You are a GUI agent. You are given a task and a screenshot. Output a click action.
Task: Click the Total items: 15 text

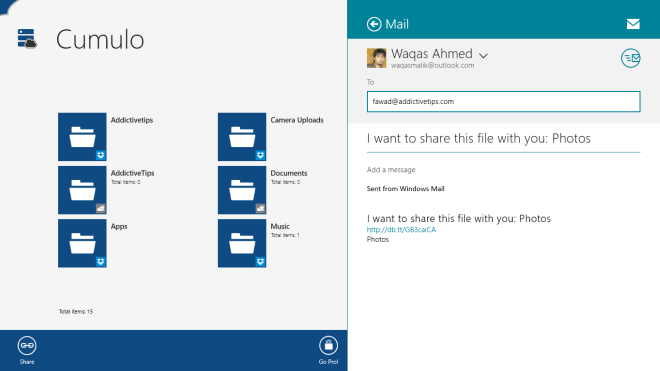[x=76, y=312]
